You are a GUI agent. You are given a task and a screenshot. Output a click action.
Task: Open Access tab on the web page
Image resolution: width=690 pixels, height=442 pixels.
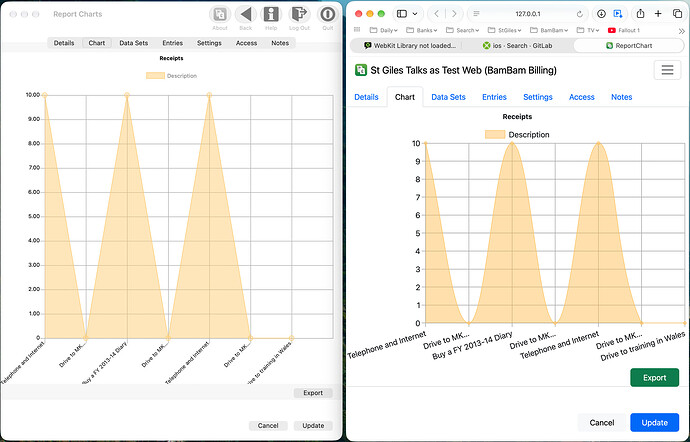(x=582, y=97)
